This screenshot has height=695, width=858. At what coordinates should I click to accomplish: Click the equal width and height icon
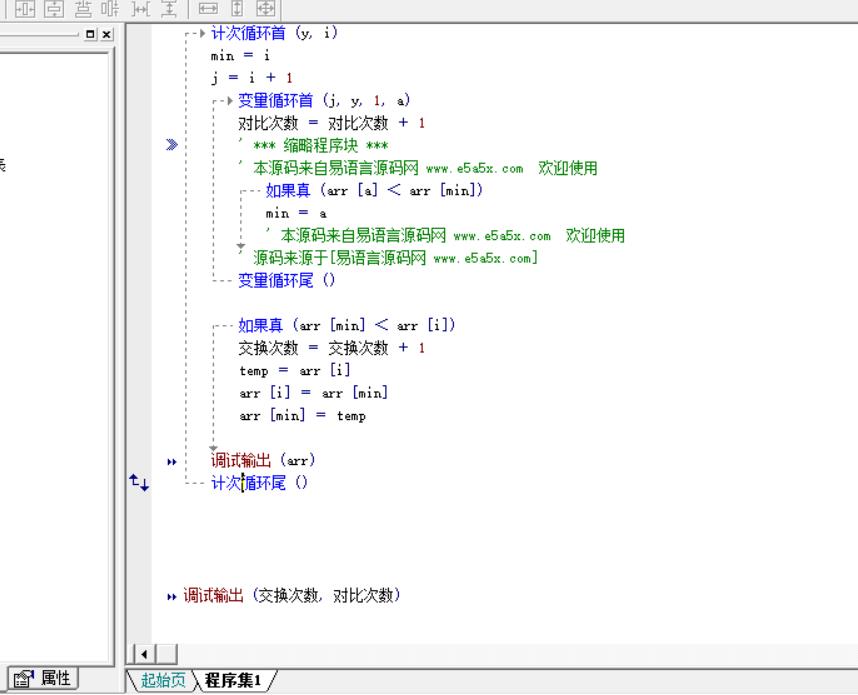pos(264,7)
